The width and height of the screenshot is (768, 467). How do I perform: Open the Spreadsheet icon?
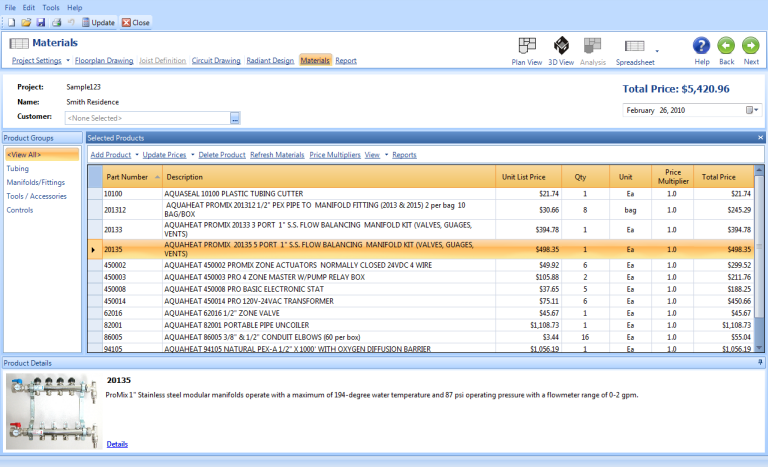coord(635,51)
